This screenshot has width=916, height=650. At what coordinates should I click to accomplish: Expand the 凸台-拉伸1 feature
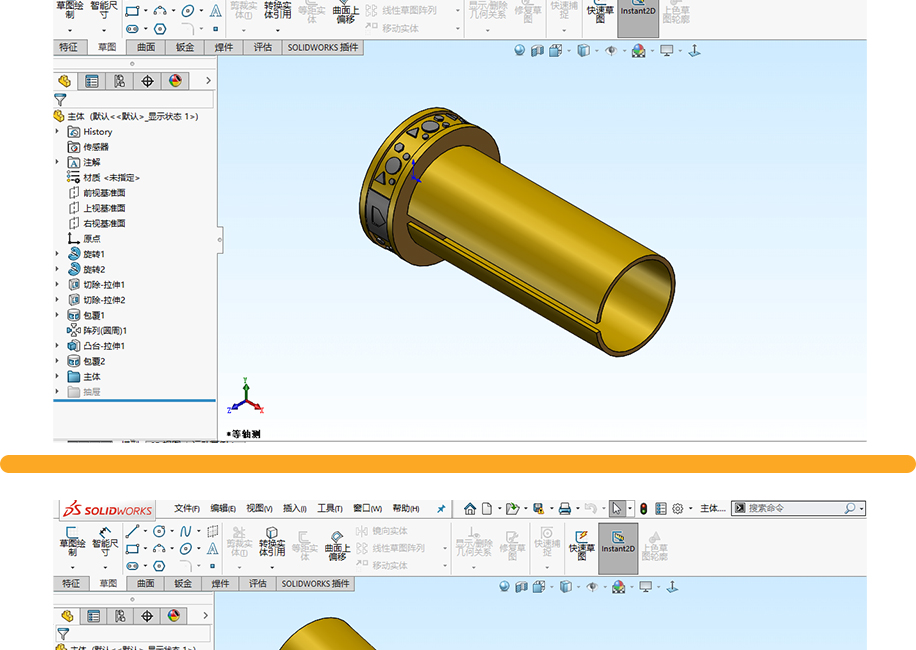click(x=57, y=345)
